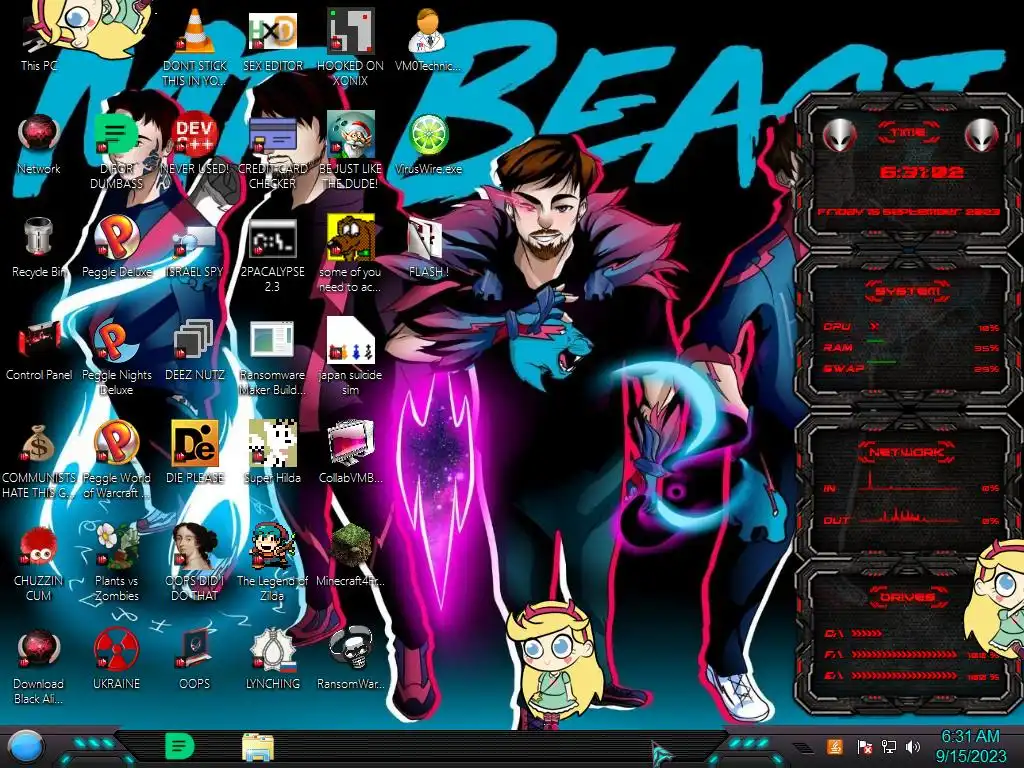Launch the HxD hex editor shortcut
Image resolution: width=1024 pixels, height=768 pixels.
coord(272,42)
